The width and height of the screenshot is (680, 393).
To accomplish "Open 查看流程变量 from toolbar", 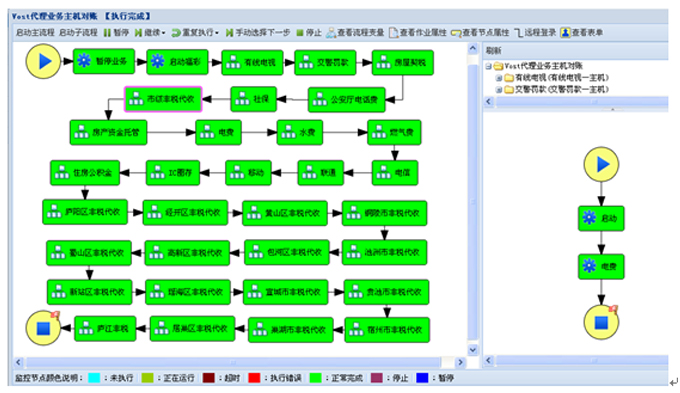I will [x=355, y=33].
